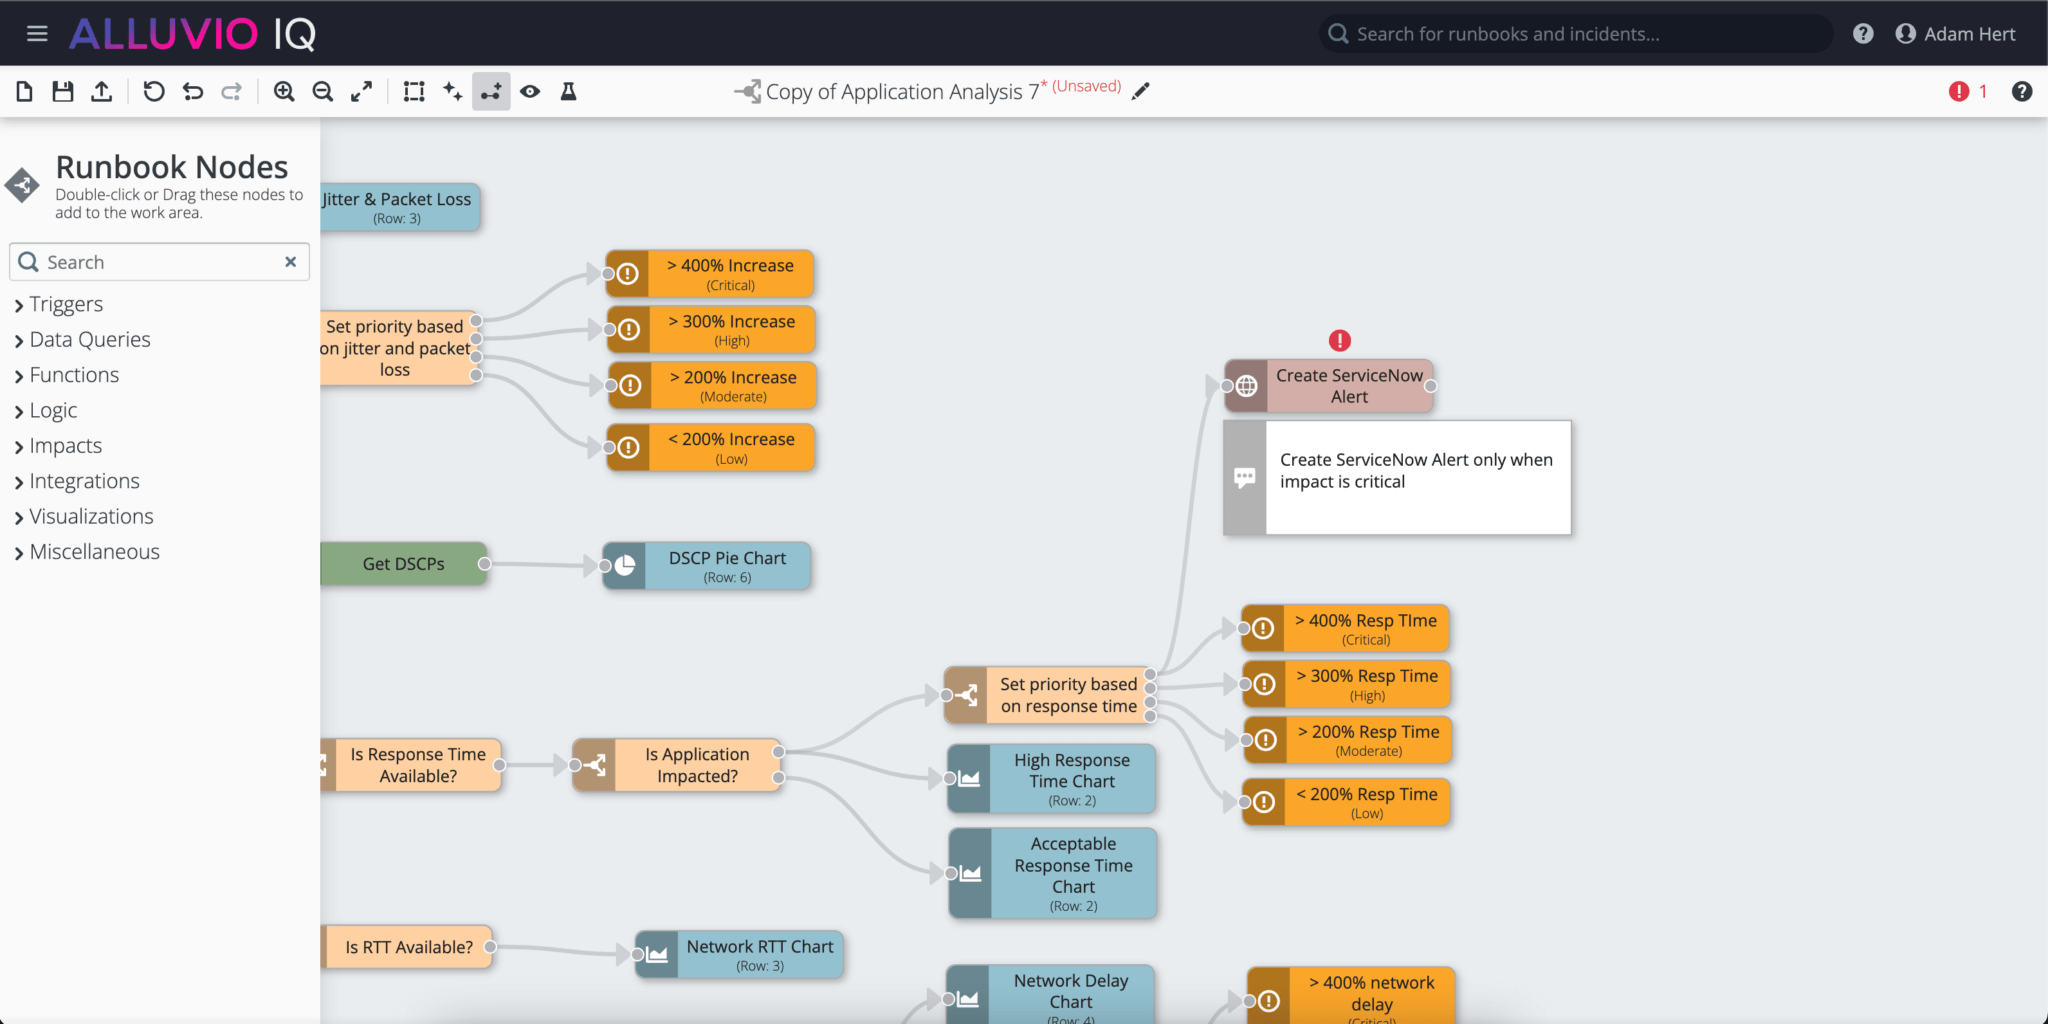Click the Save runbook icon
Screen dimensions: 2048x1024
tap(63, 91)
